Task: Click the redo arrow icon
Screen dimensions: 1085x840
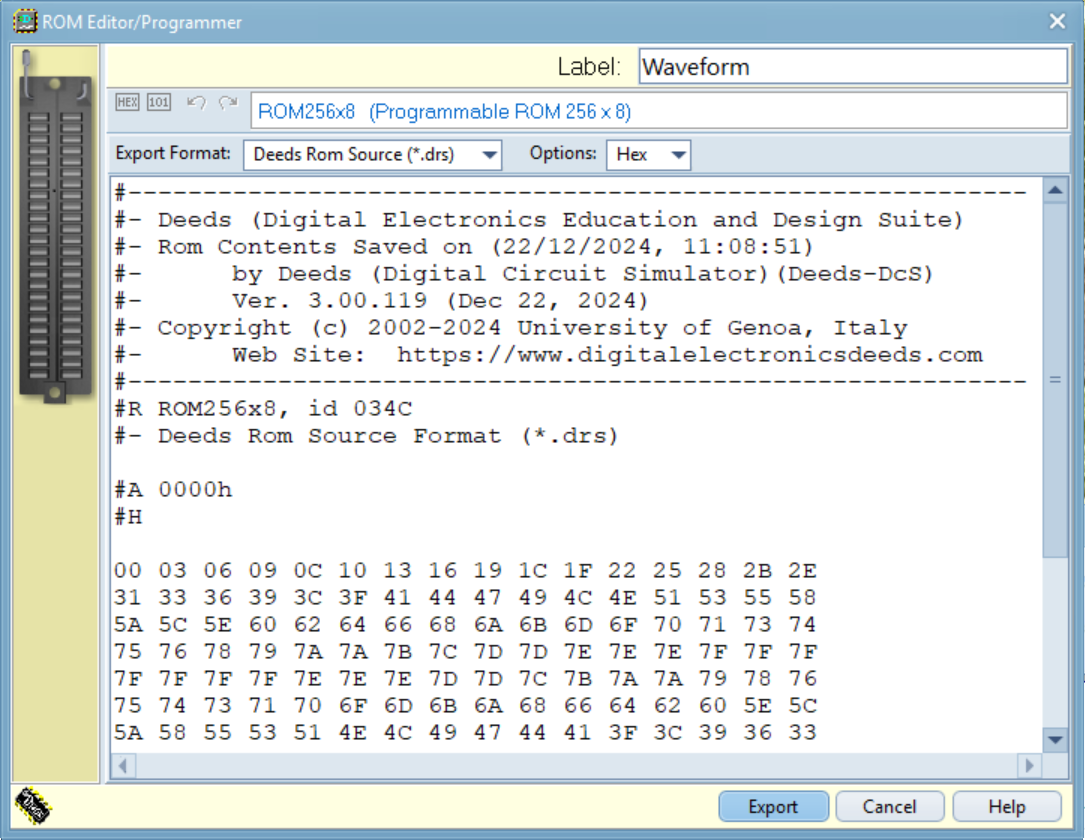Action: [x=228, y=103]
